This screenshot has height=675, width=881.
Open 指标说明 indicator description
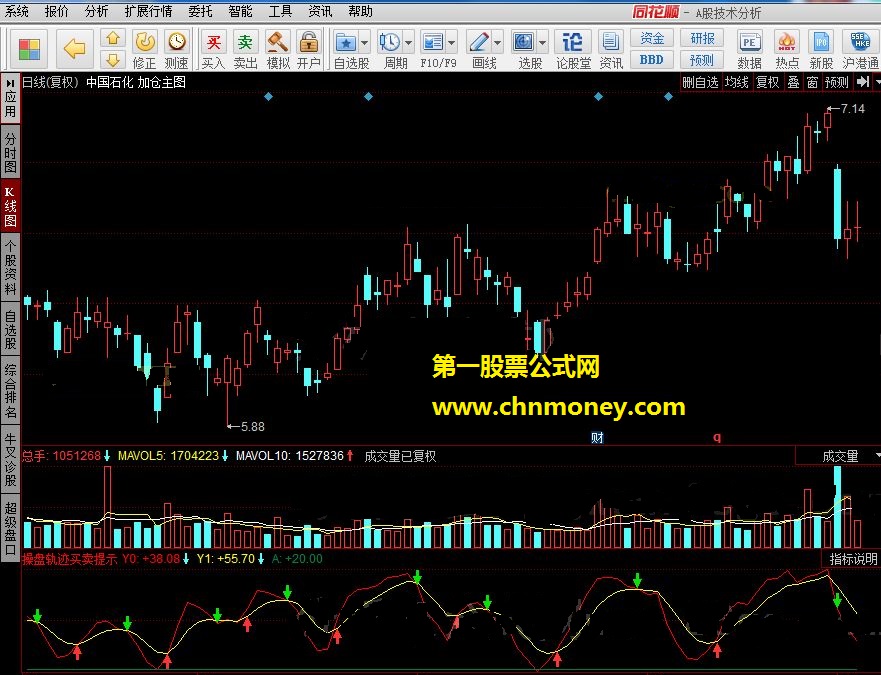pos(853,559)
